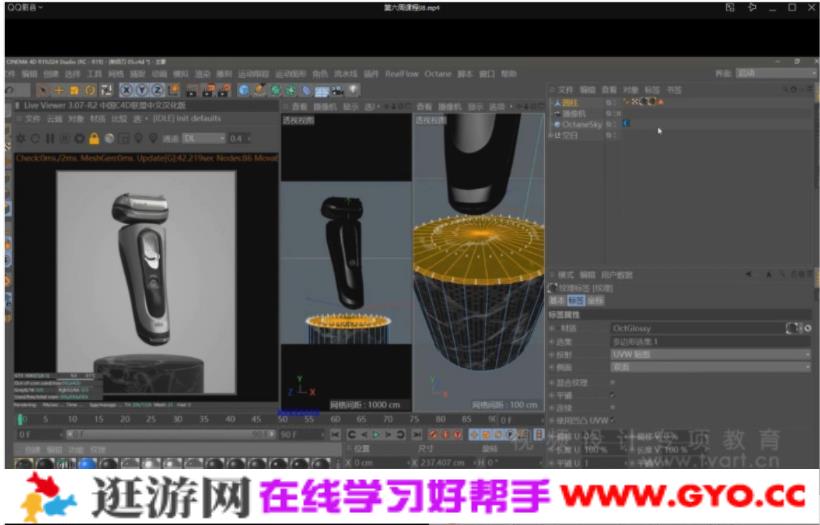Click the coordinate system icon
Viewport: 820px width, 525px height.
click(174, 90)
